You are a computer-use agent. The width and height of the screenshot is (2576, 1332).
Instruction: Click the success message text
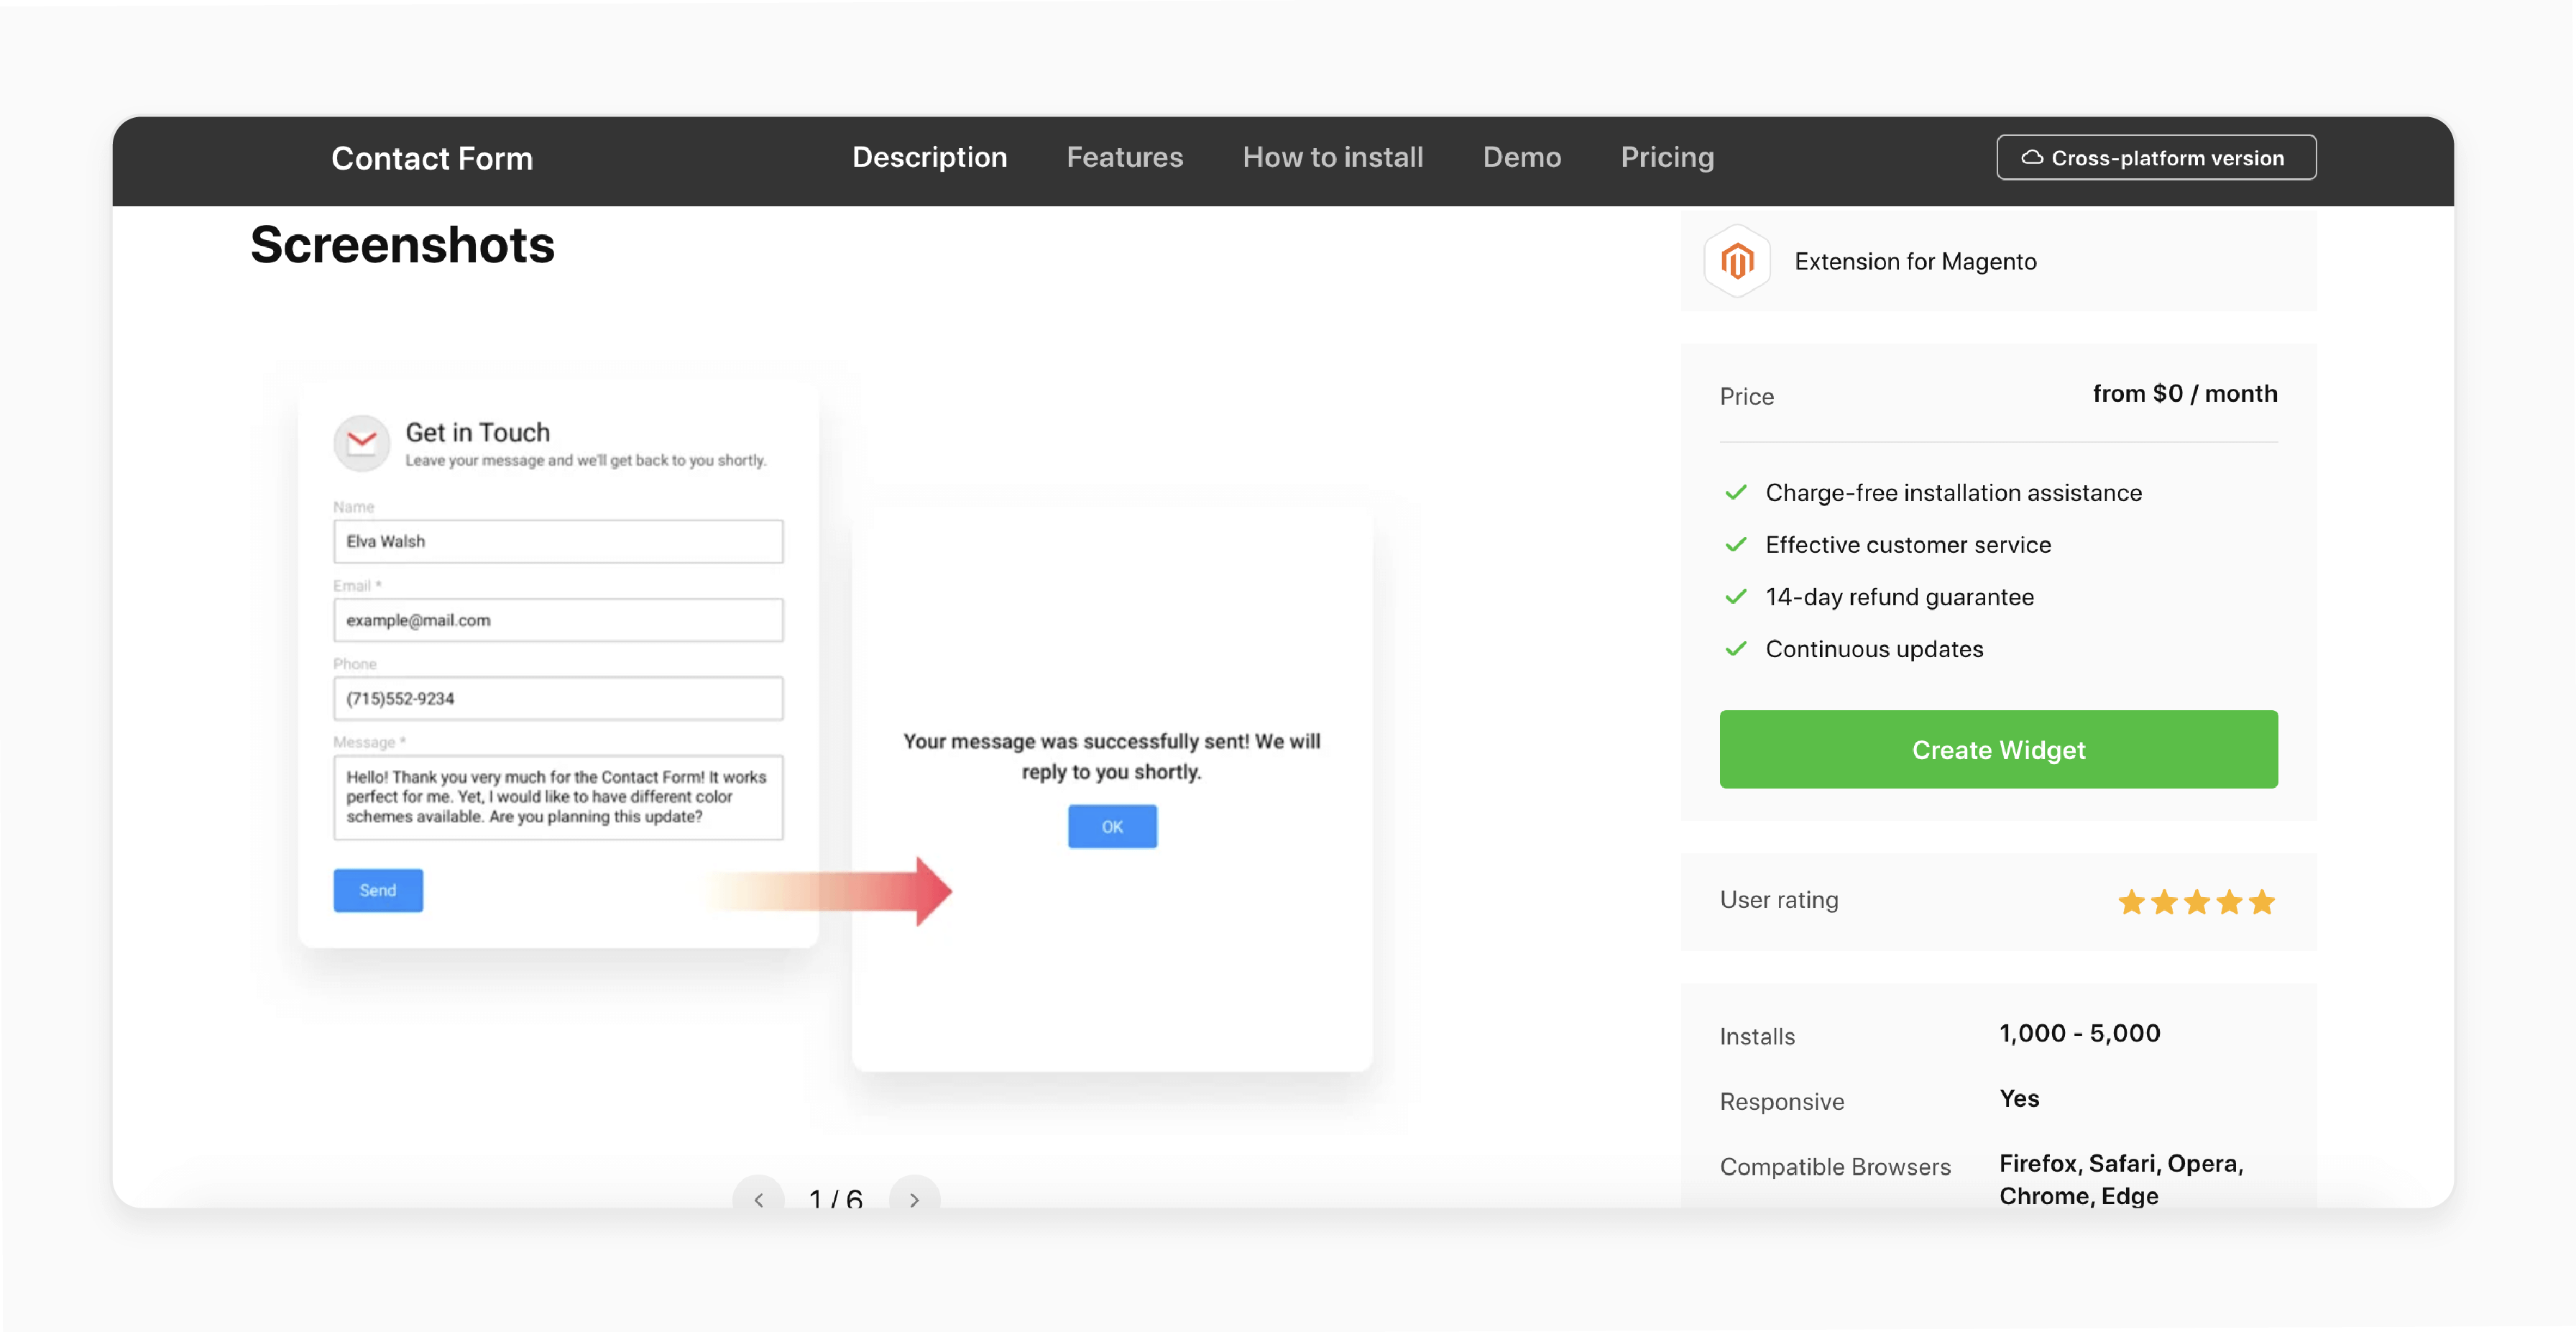point(1112,756)
